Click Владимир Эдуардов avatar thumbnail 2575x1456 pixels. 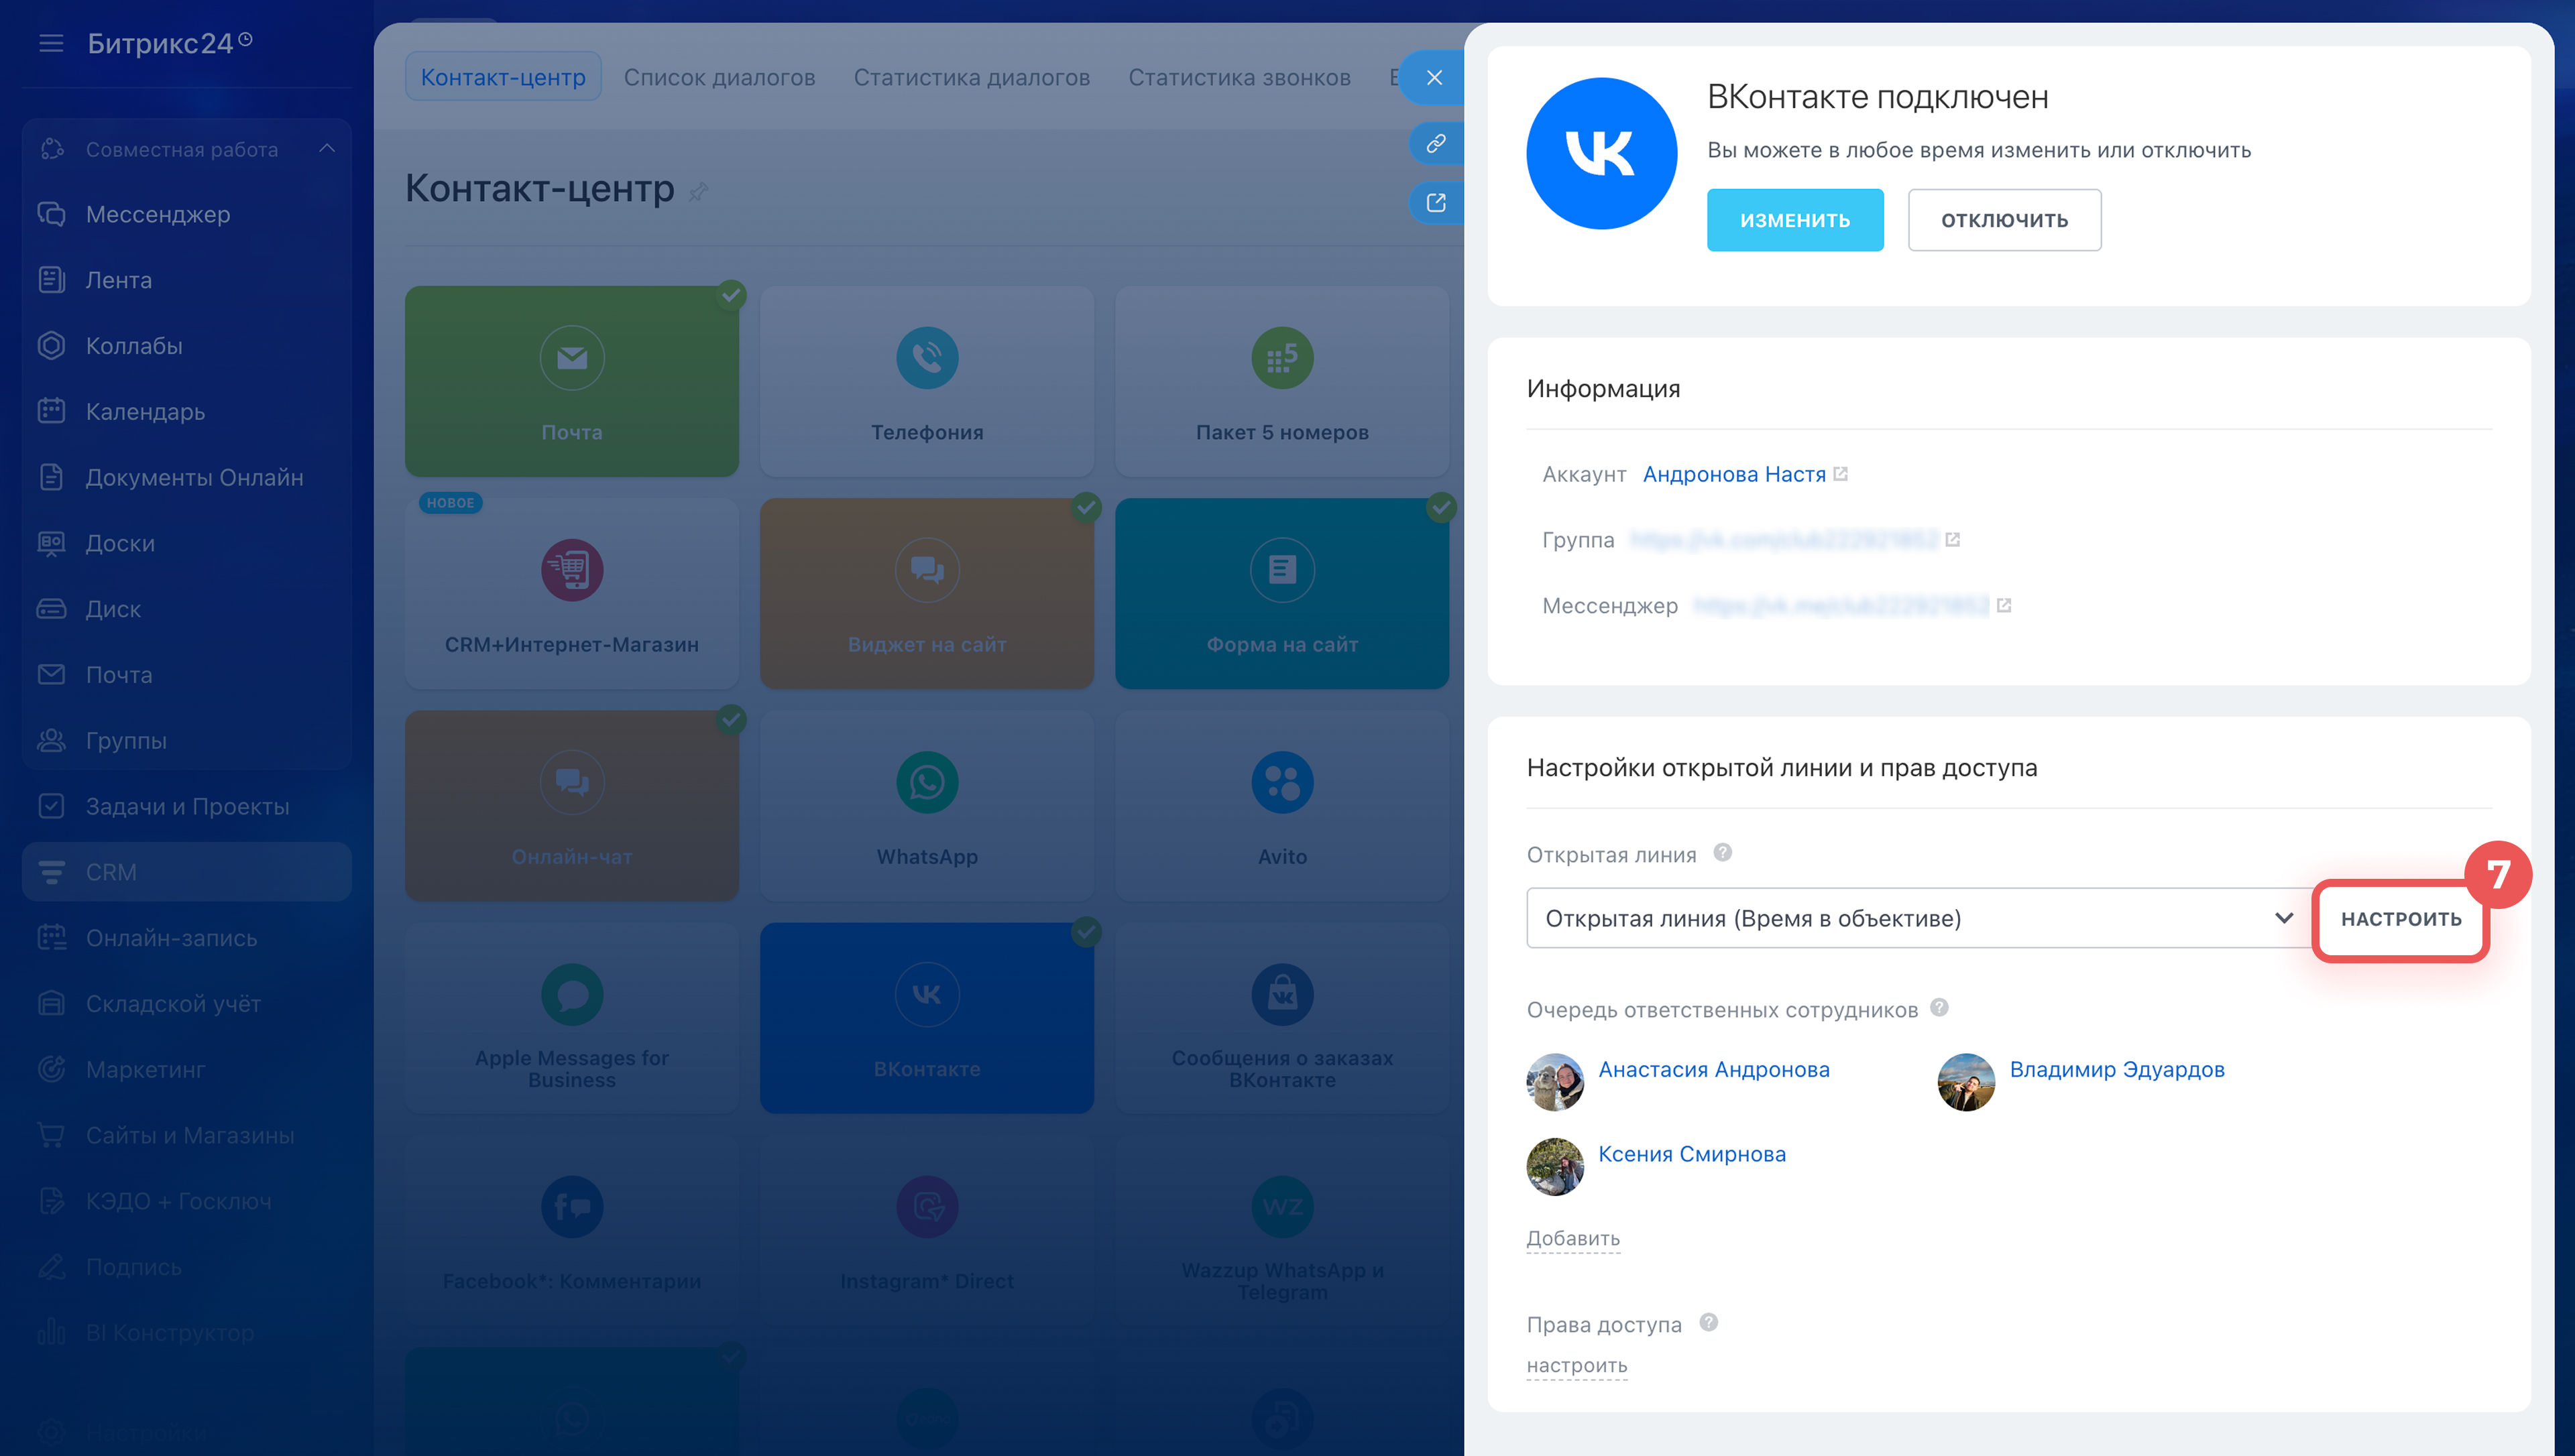[x=1965, y=1081]
